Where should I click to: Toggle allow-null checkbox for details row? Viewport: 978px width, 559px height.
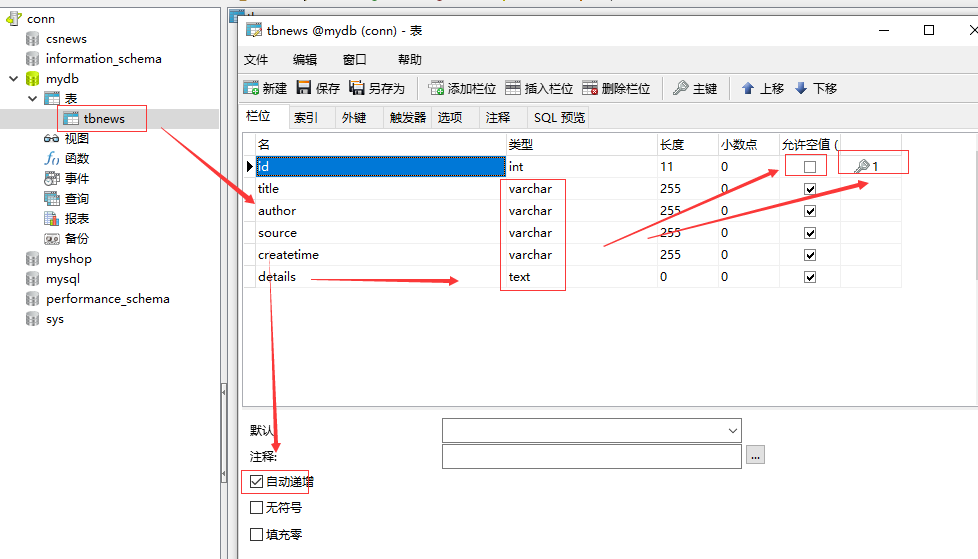click(x=810, y=277)
